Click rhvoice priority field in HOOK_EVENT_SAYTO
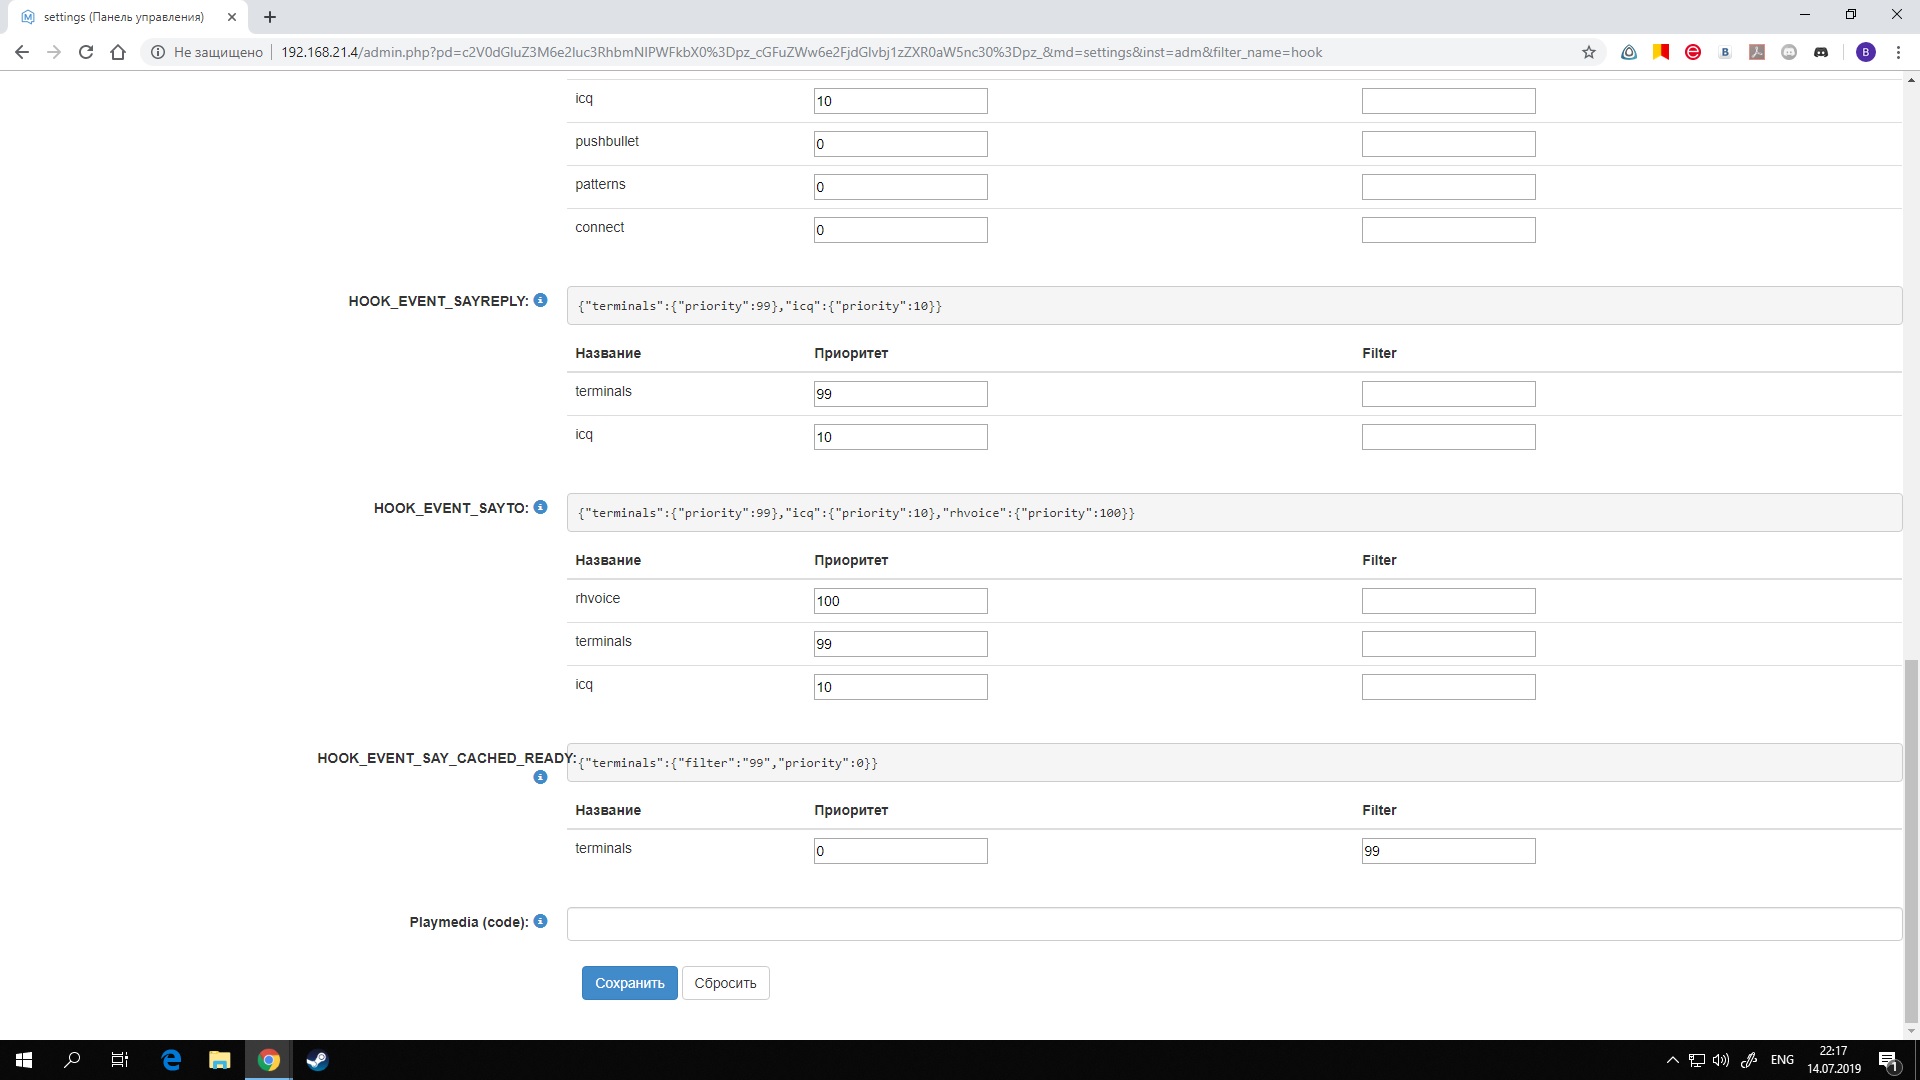 [x=900, y=601]
